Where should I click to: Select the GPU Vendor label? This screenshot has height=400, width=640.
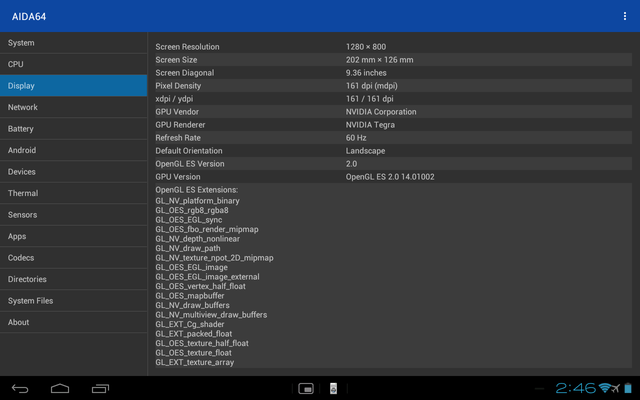tap(177, 112)
